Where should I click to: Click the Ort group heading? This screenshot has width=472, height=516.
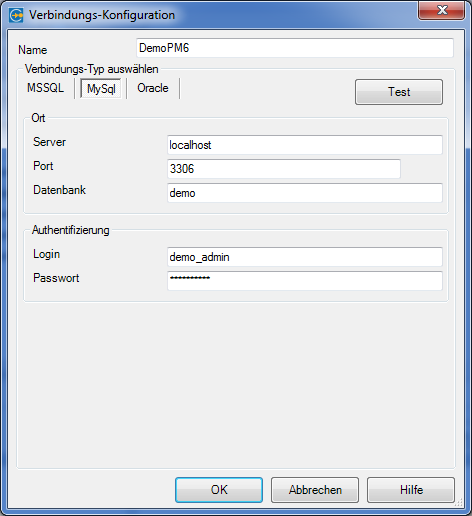coord(38,118)
